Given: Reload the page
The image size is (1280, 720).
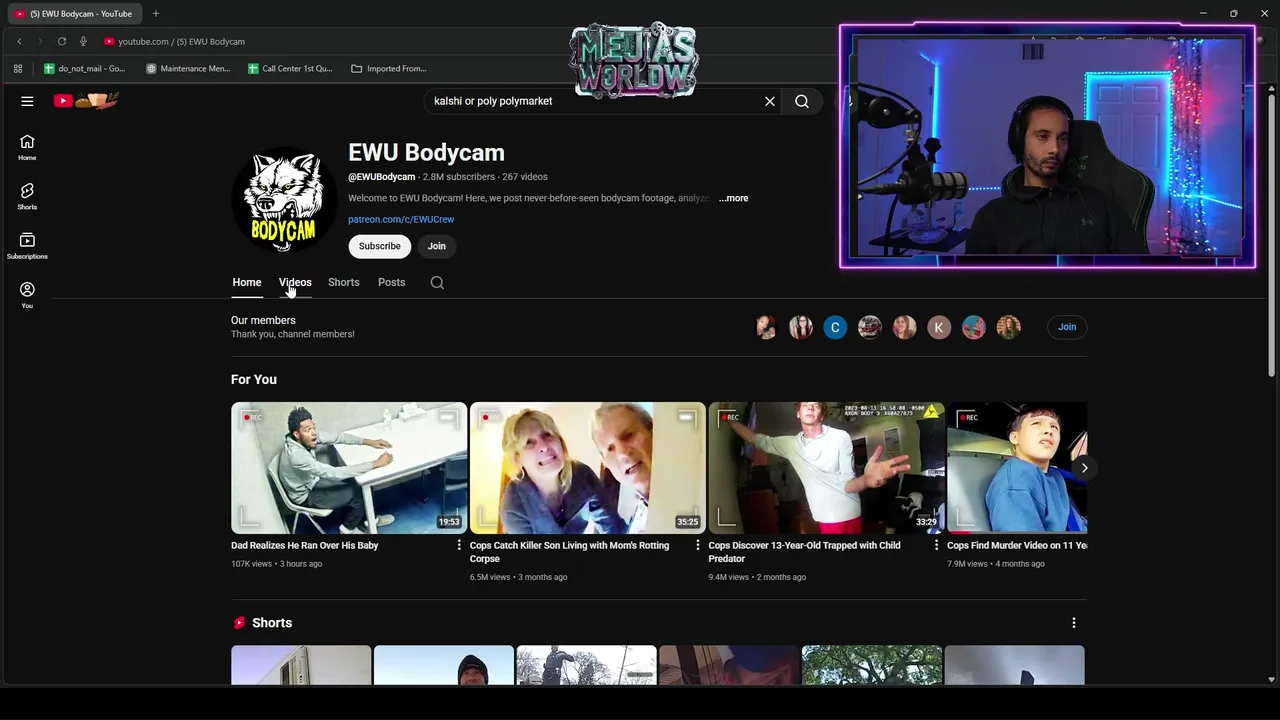Looking at the screenshot, I should (62, 41).
